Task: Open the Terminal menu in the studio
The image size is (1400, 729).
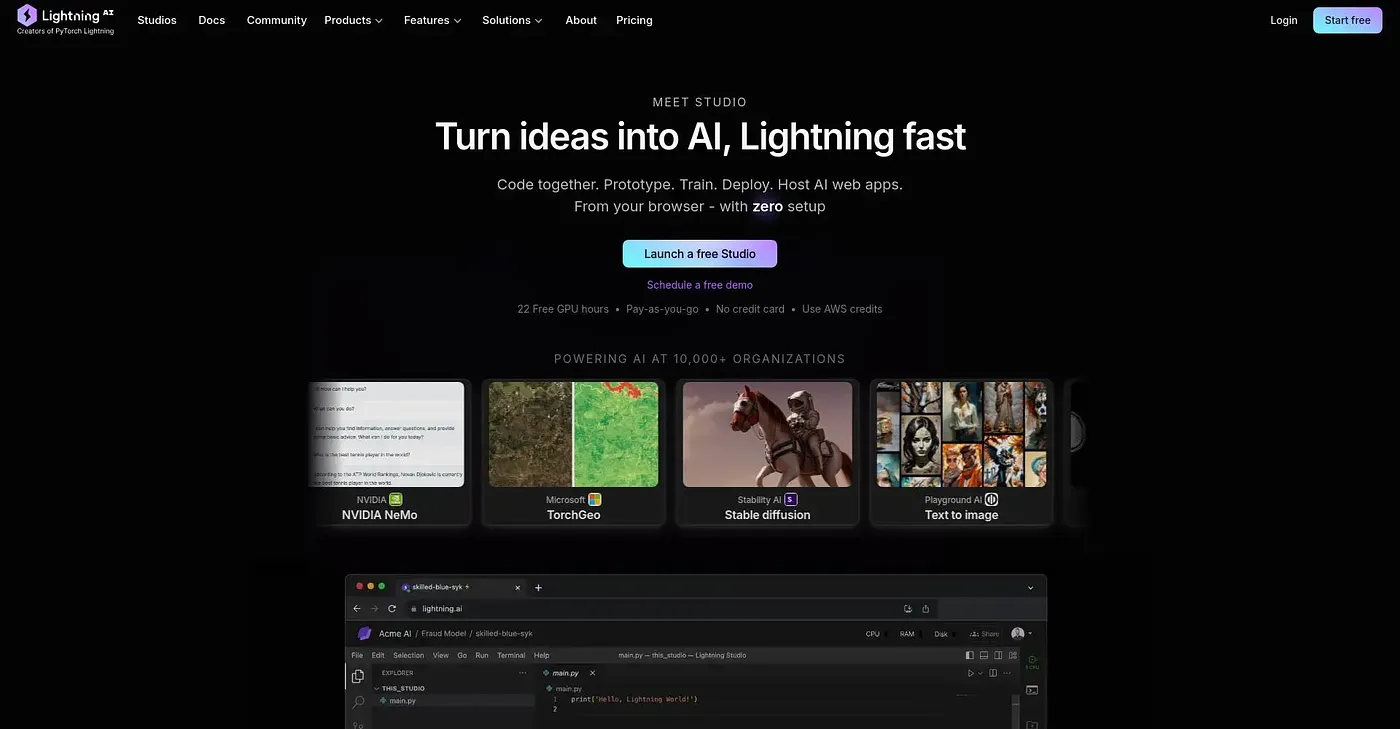Action: (511, 655)
